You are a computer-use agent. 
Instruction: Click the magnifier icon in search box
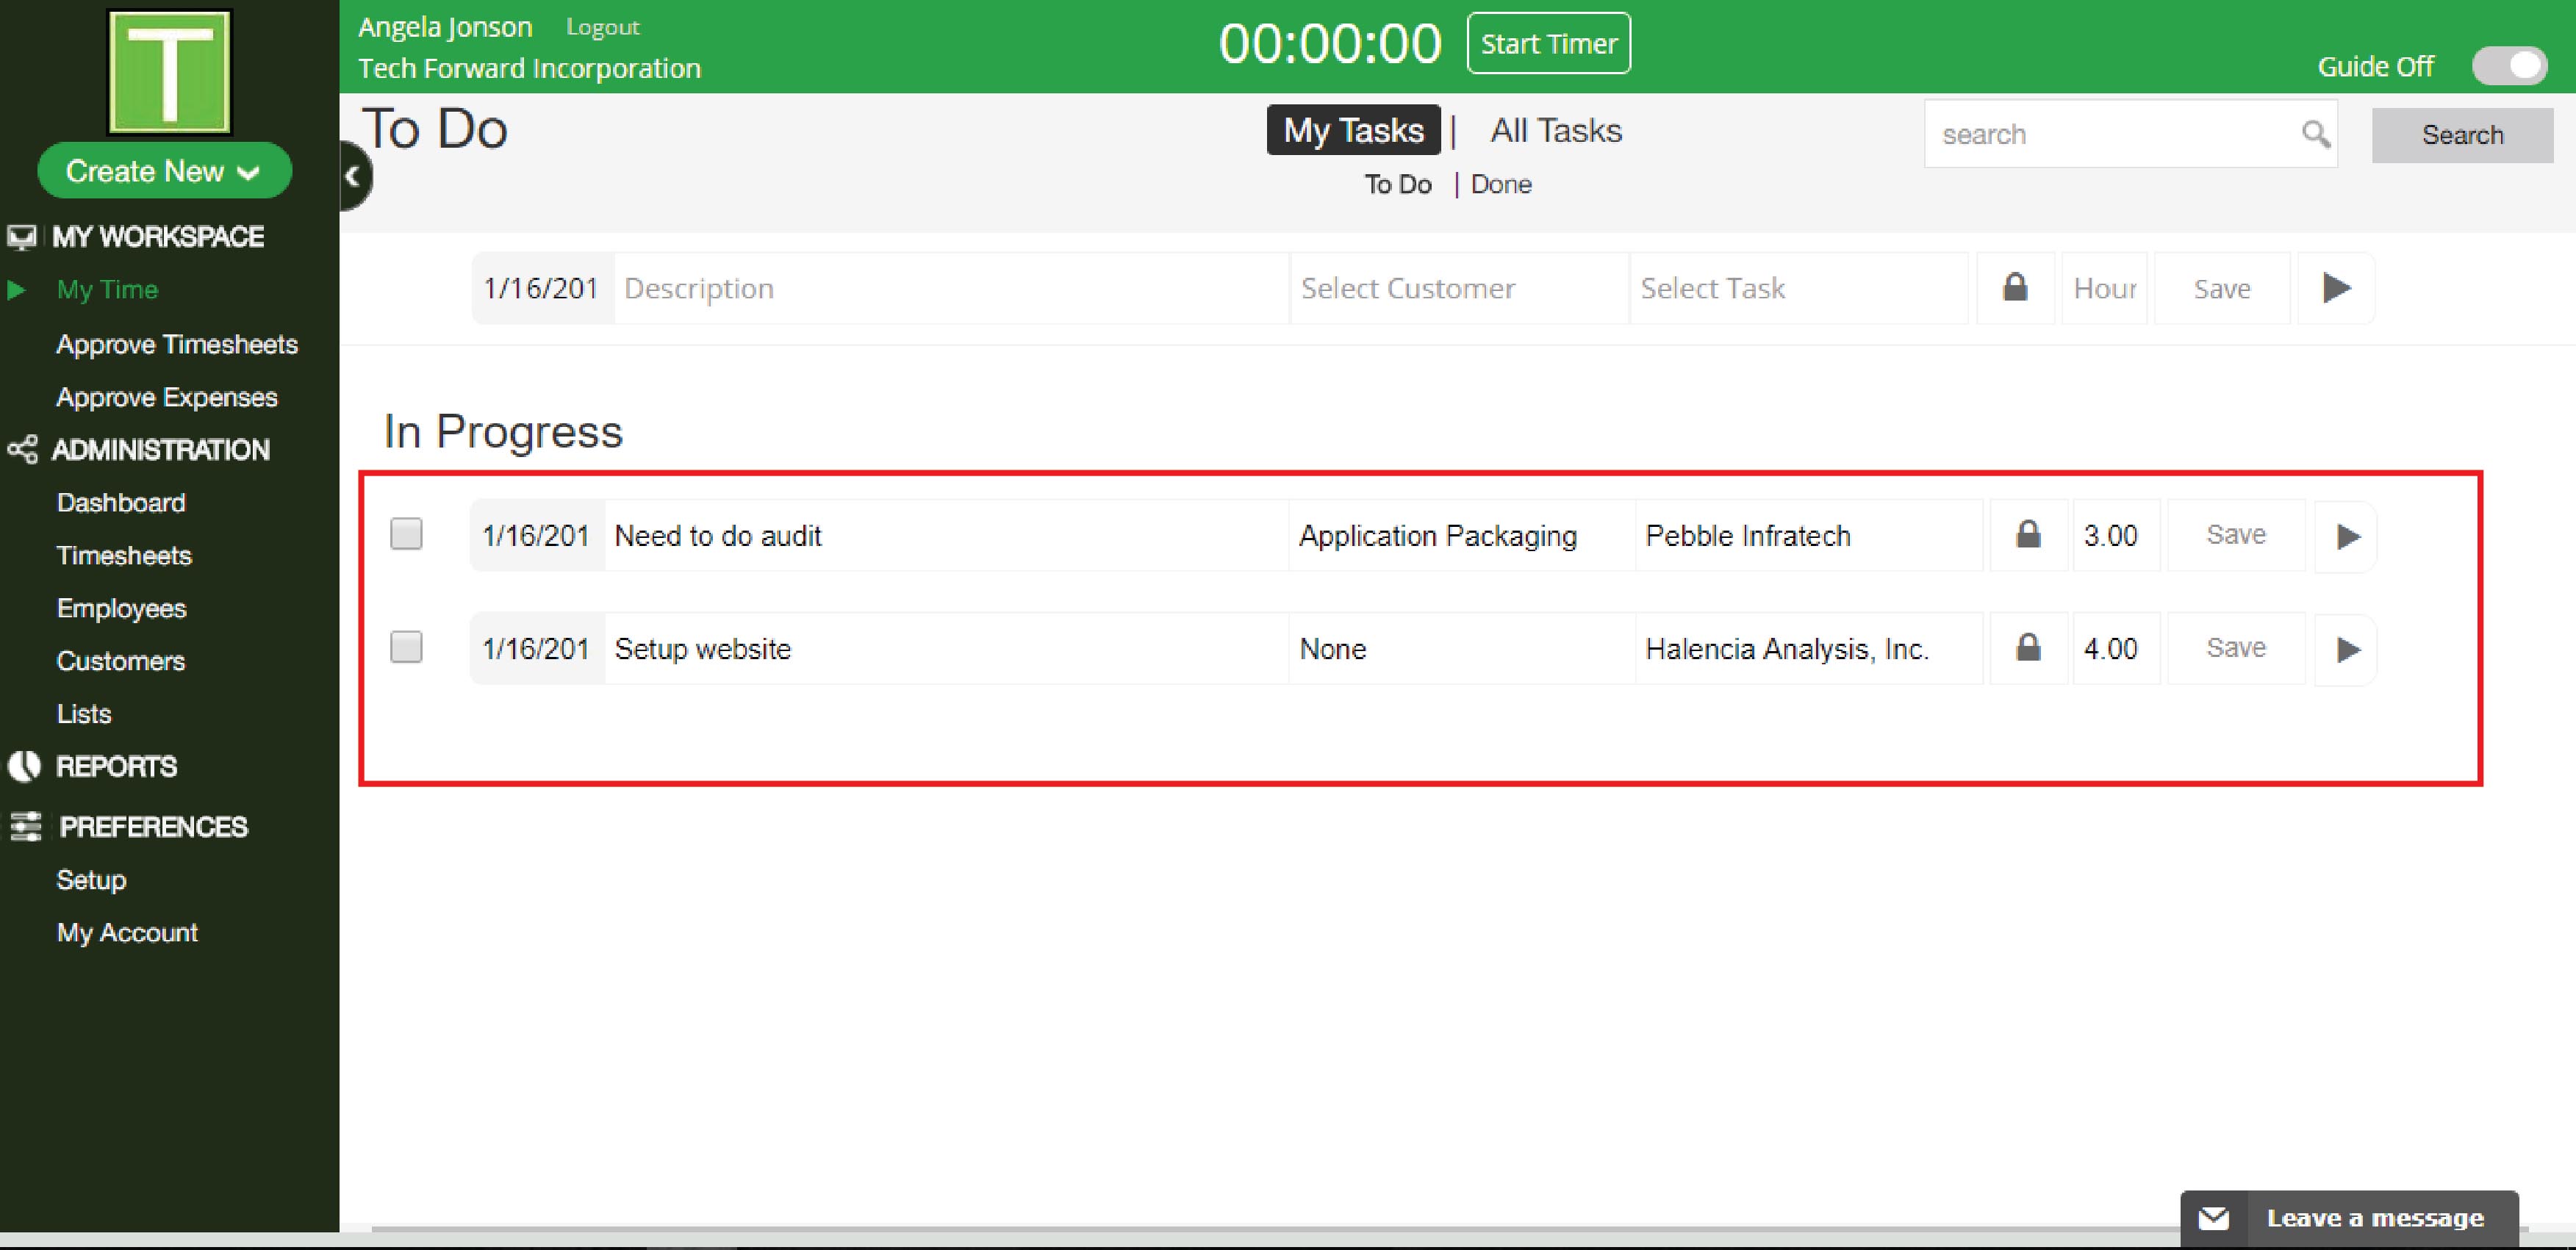pos(2315,134)
